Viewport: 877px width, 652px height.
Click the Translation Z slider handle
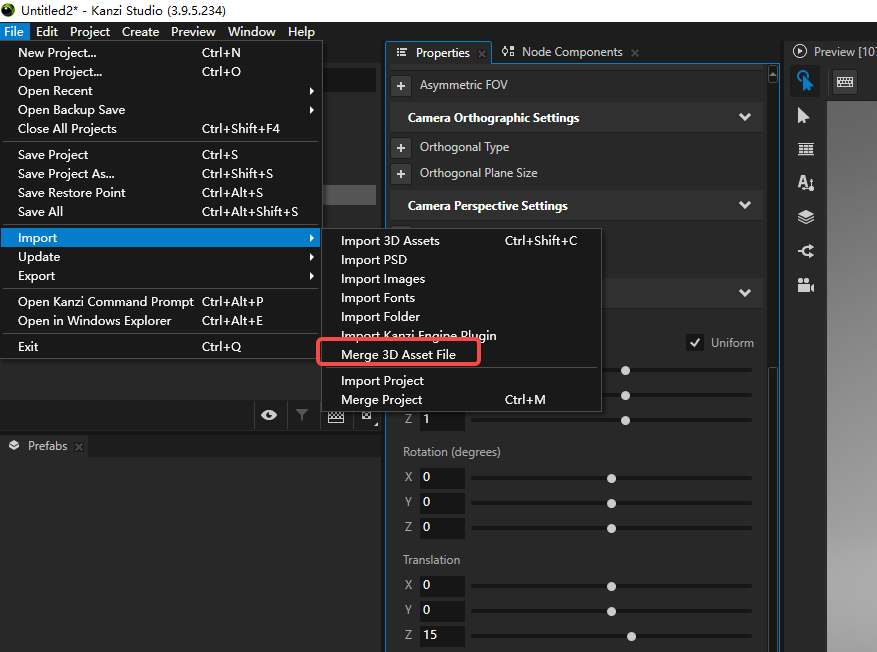[x=631, y=636]
